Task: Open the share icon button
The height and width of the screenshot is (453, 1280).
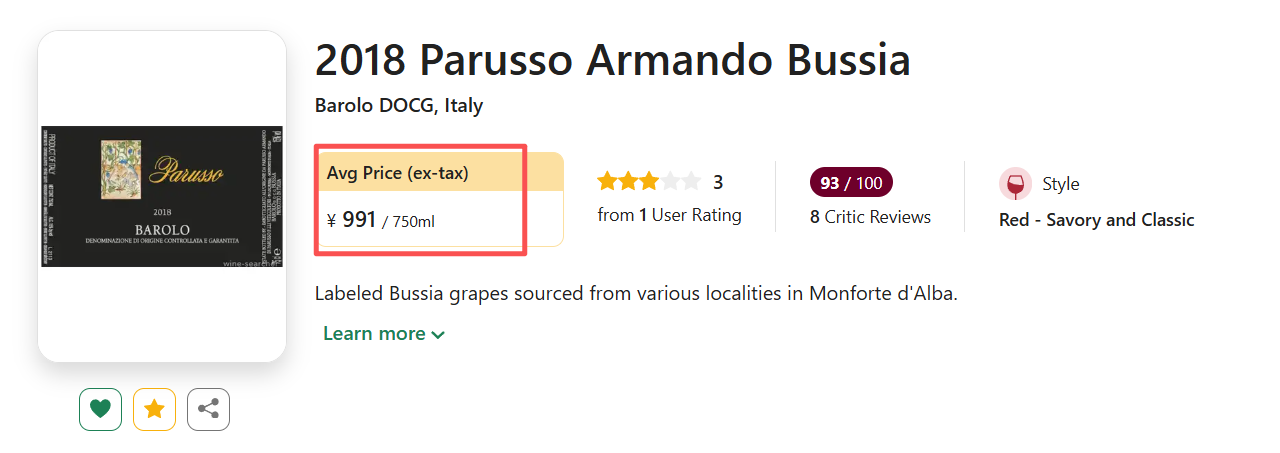Action: (x=208, y=409)
